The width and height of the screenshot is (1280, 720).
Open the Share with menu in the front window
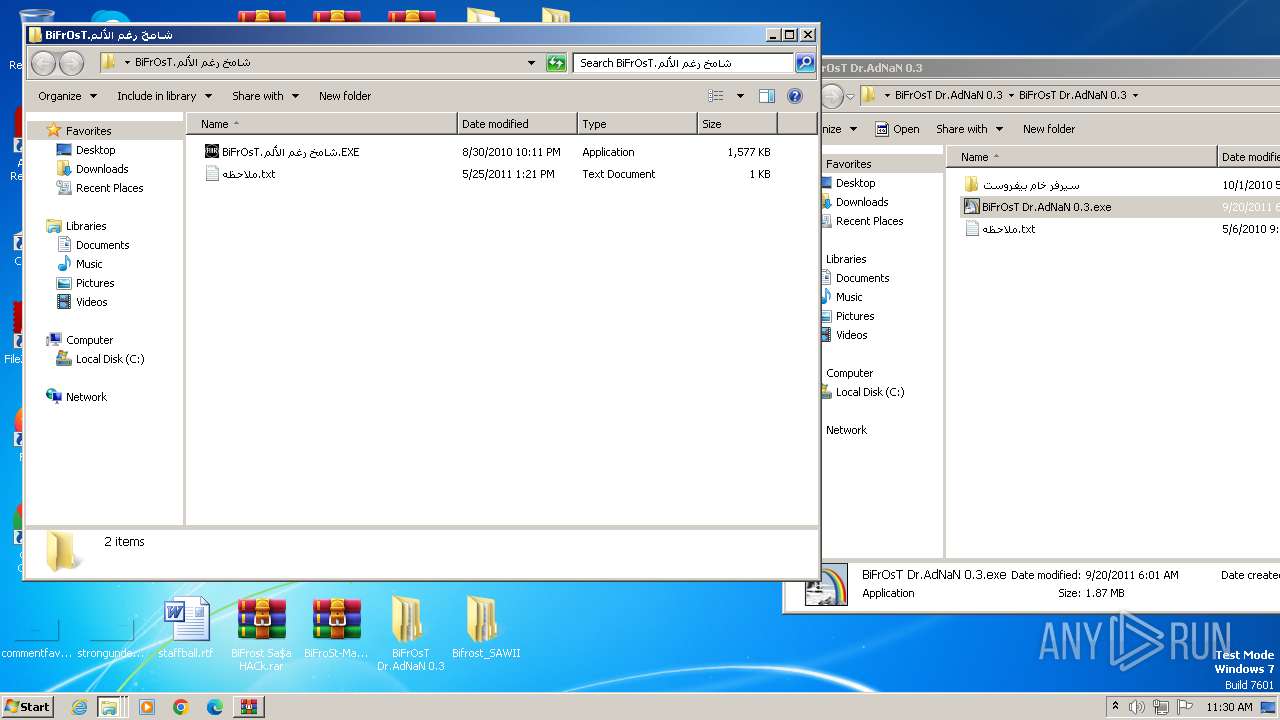[265, 96]
